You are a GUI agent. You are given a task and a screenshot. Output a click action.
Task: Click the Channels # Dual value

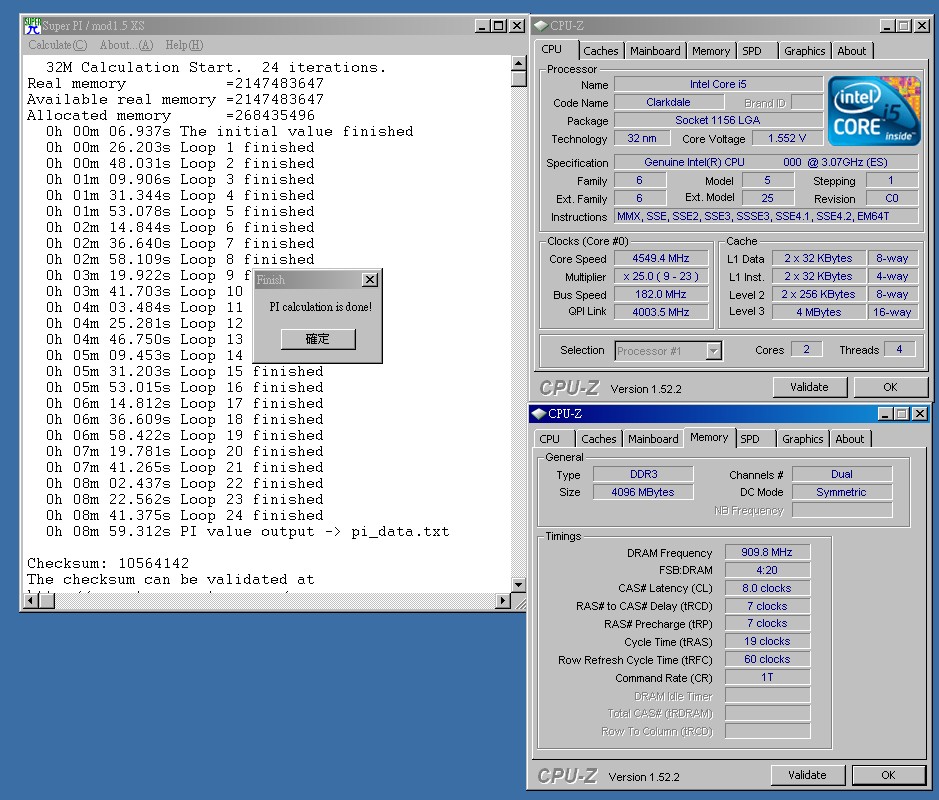click(842, 474)
